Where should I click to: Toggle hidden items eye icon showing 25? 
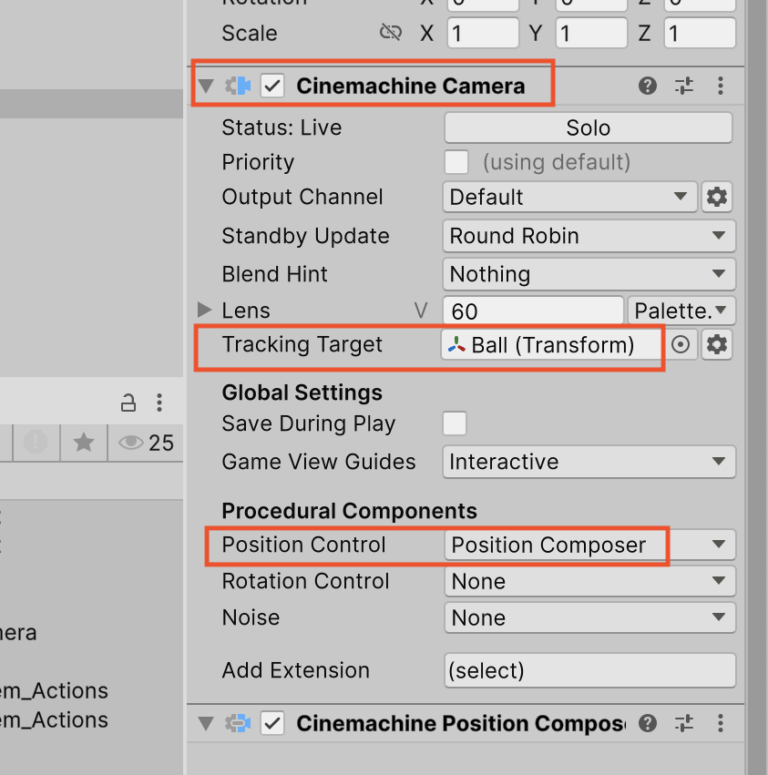146,442
